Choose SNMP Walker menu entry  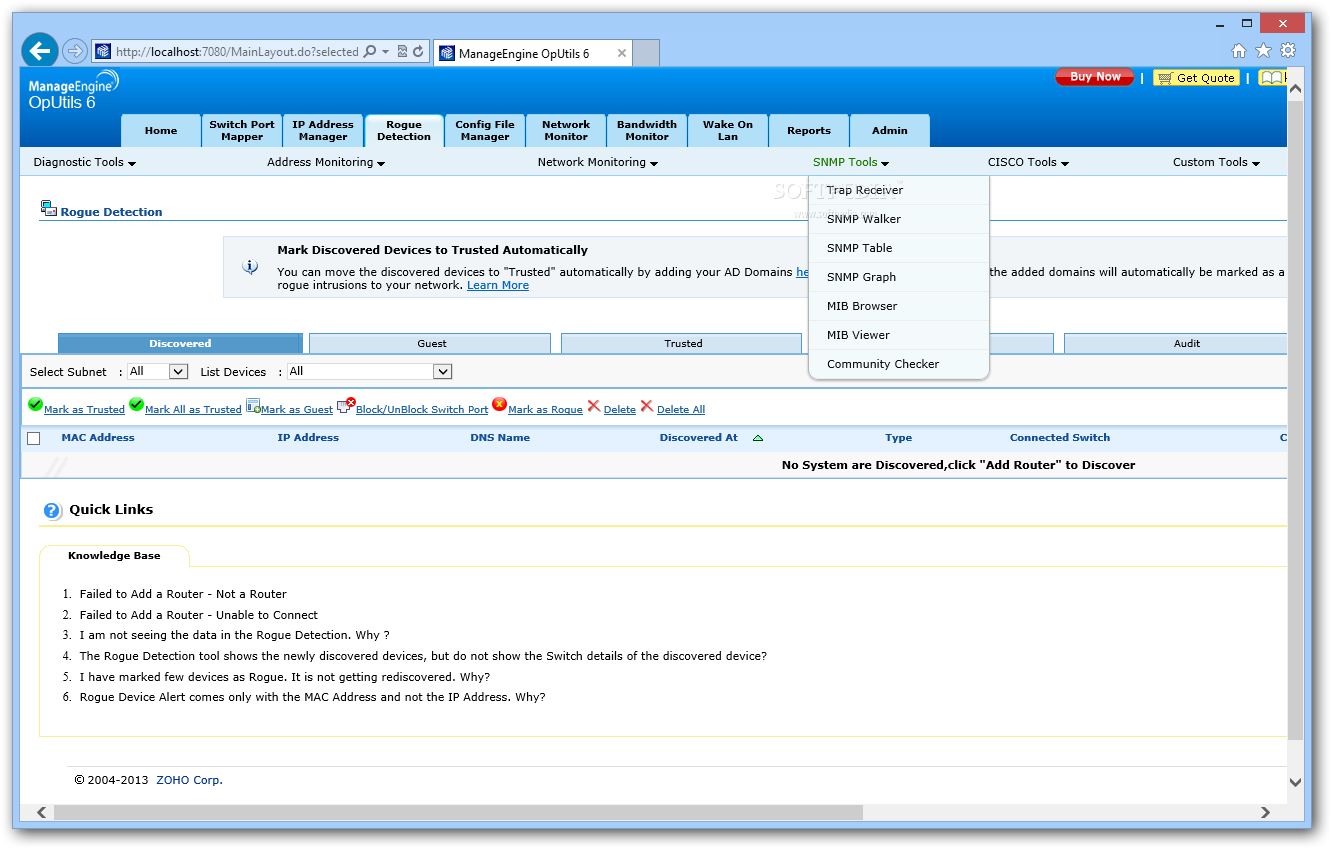899,219
